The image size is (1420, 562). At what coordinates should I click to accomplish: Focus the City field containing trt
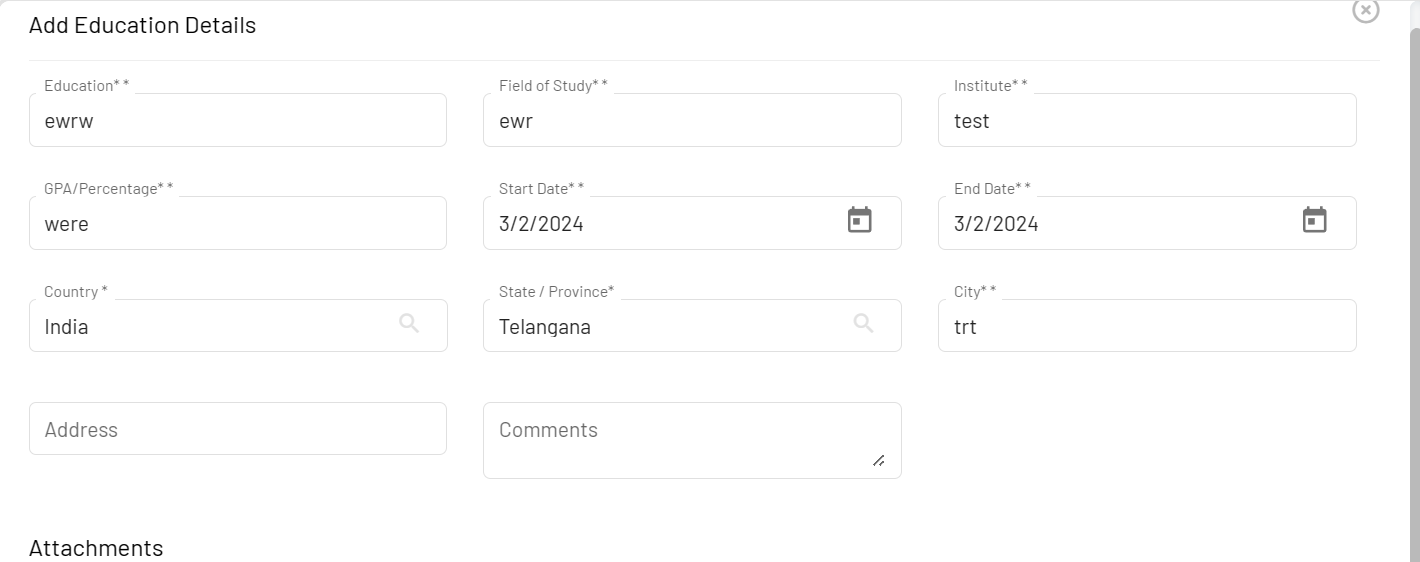[x=1146, y=326]
